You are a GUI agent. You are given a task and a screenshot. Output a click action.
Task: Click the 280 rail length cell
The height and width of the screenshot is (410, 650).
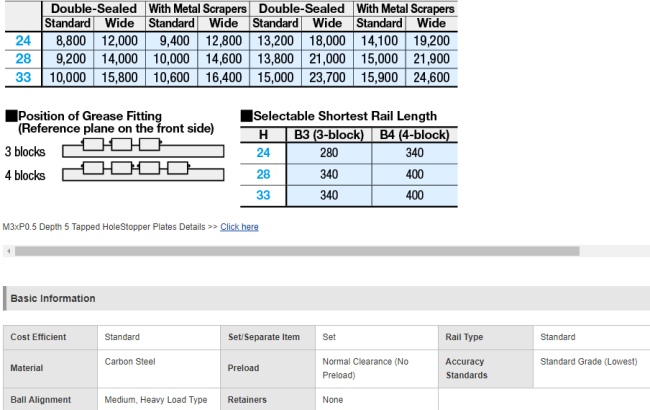click(x=328, y=153)
